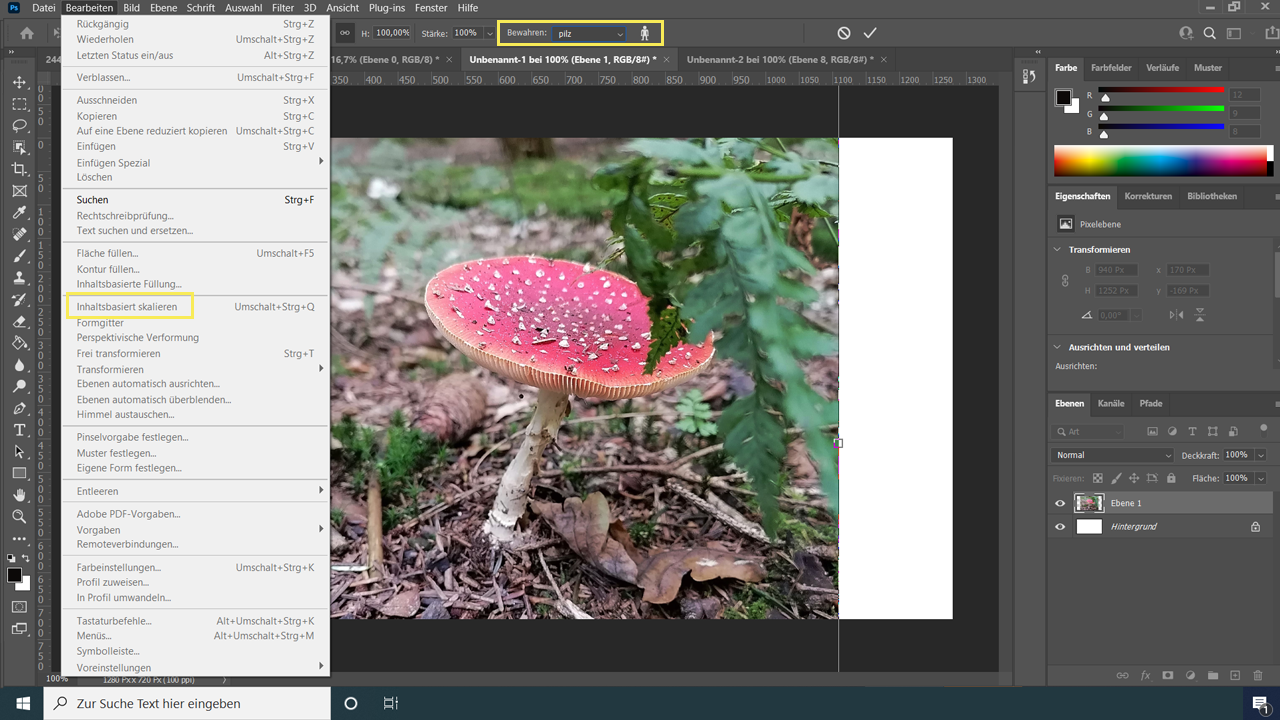Select the Horizontal Type tool

click(19, 429)
